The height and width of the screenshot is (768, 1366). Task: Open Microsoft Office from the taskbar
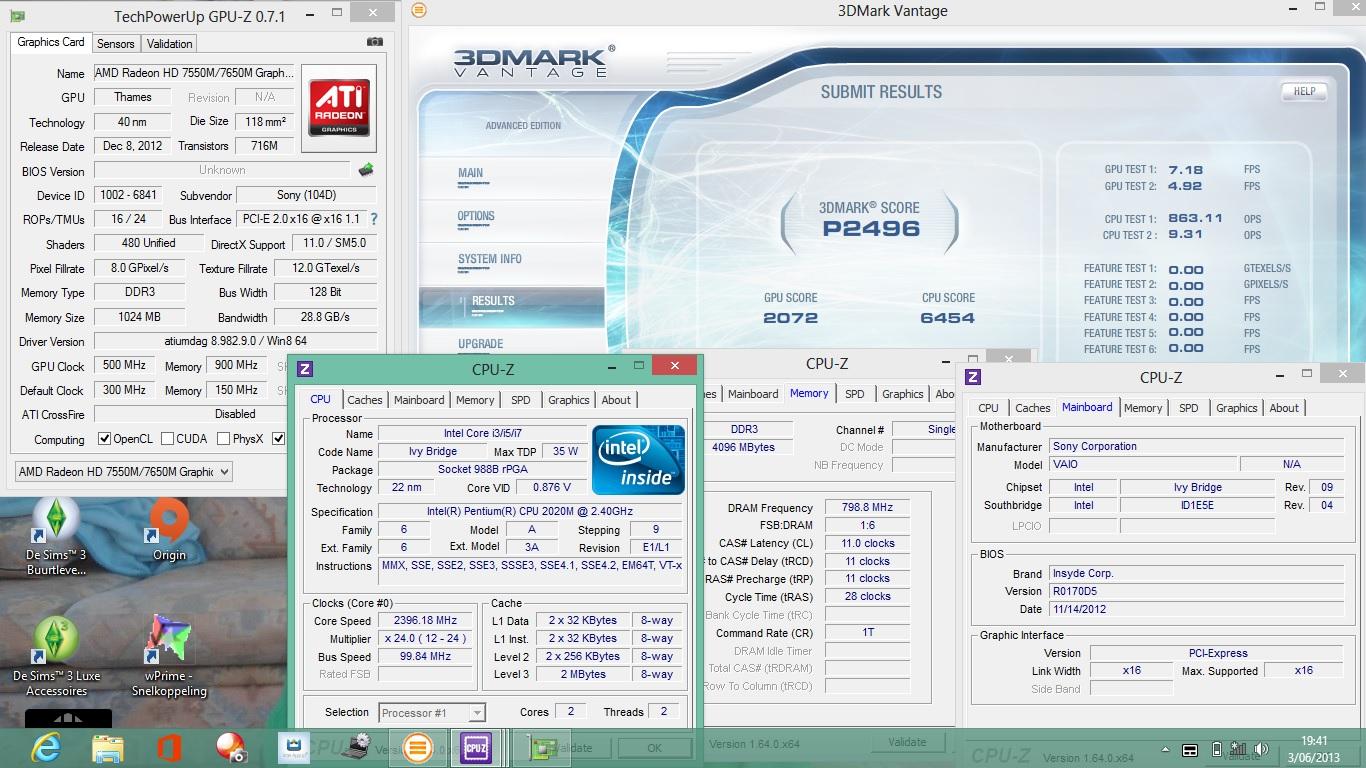pos(169,748)
